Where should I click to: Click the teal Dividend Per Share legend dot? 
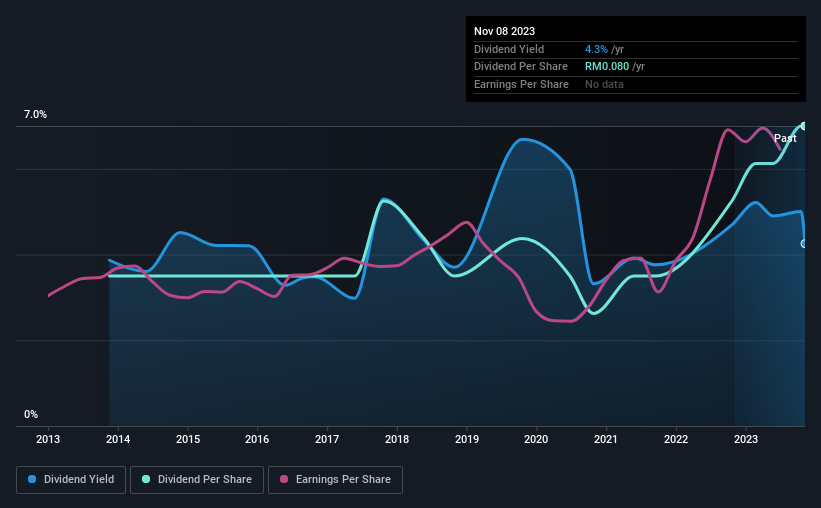click(x=146, y=479)
